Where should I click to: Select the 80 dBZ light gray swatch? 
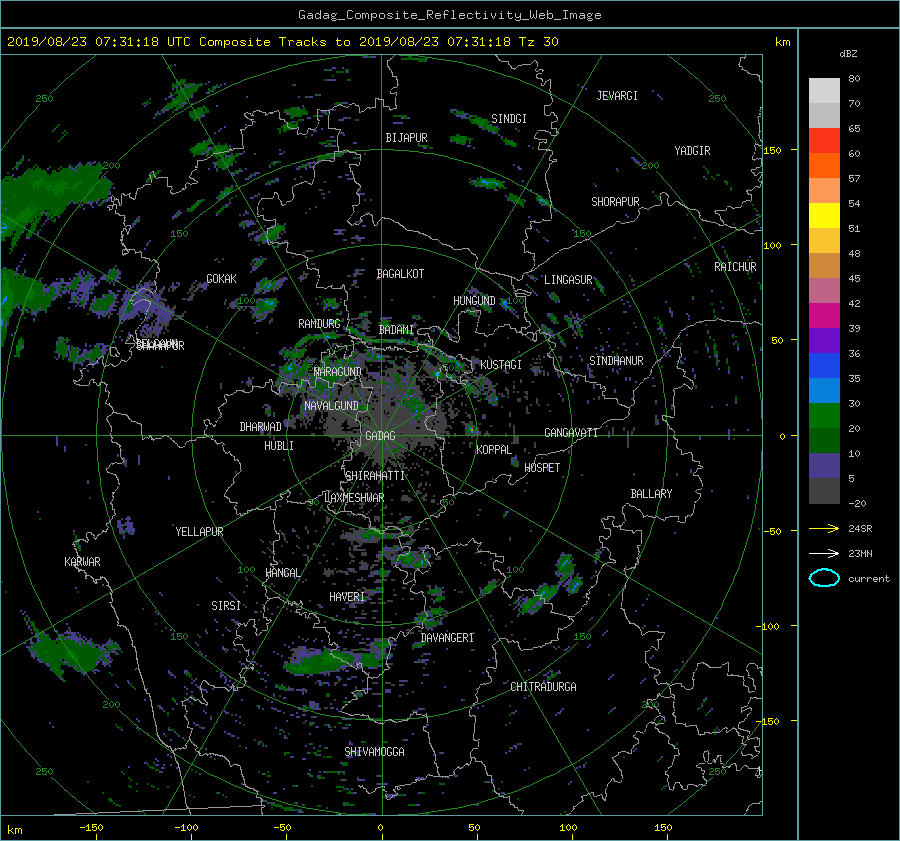tap(824, 90)
